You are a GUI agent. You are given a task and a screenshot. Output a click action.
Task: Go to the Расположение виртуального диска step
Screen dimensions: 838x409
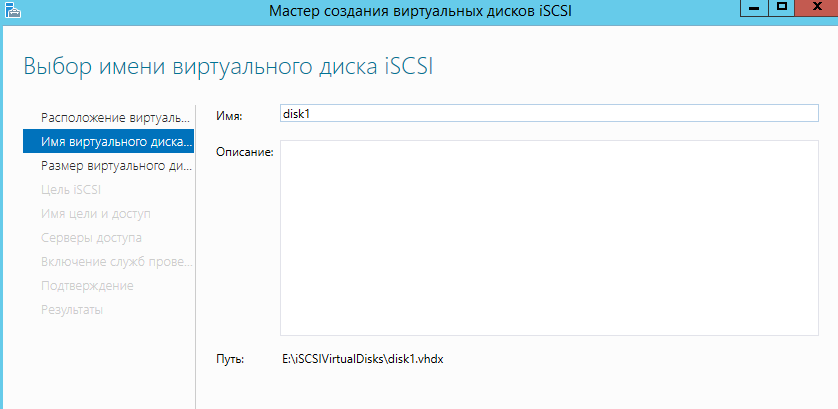[114, 118]
